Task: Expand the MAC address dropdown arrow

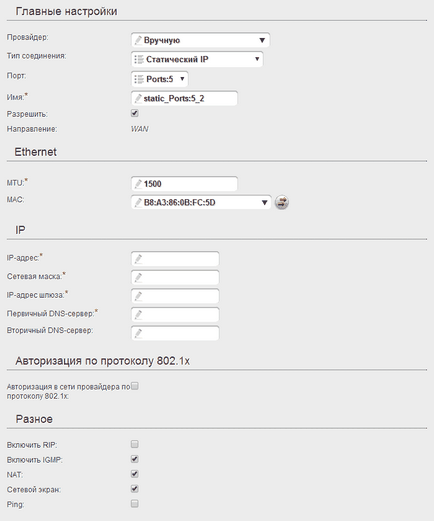Action: coord(264,202)
